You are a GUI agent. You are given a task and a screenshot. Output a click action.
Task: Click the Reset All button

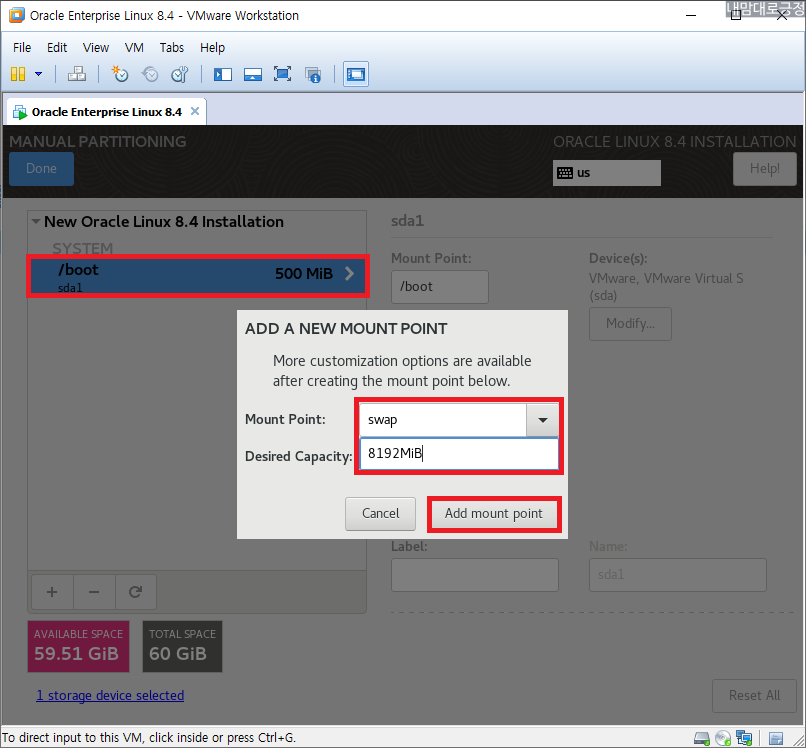(754, 696)
